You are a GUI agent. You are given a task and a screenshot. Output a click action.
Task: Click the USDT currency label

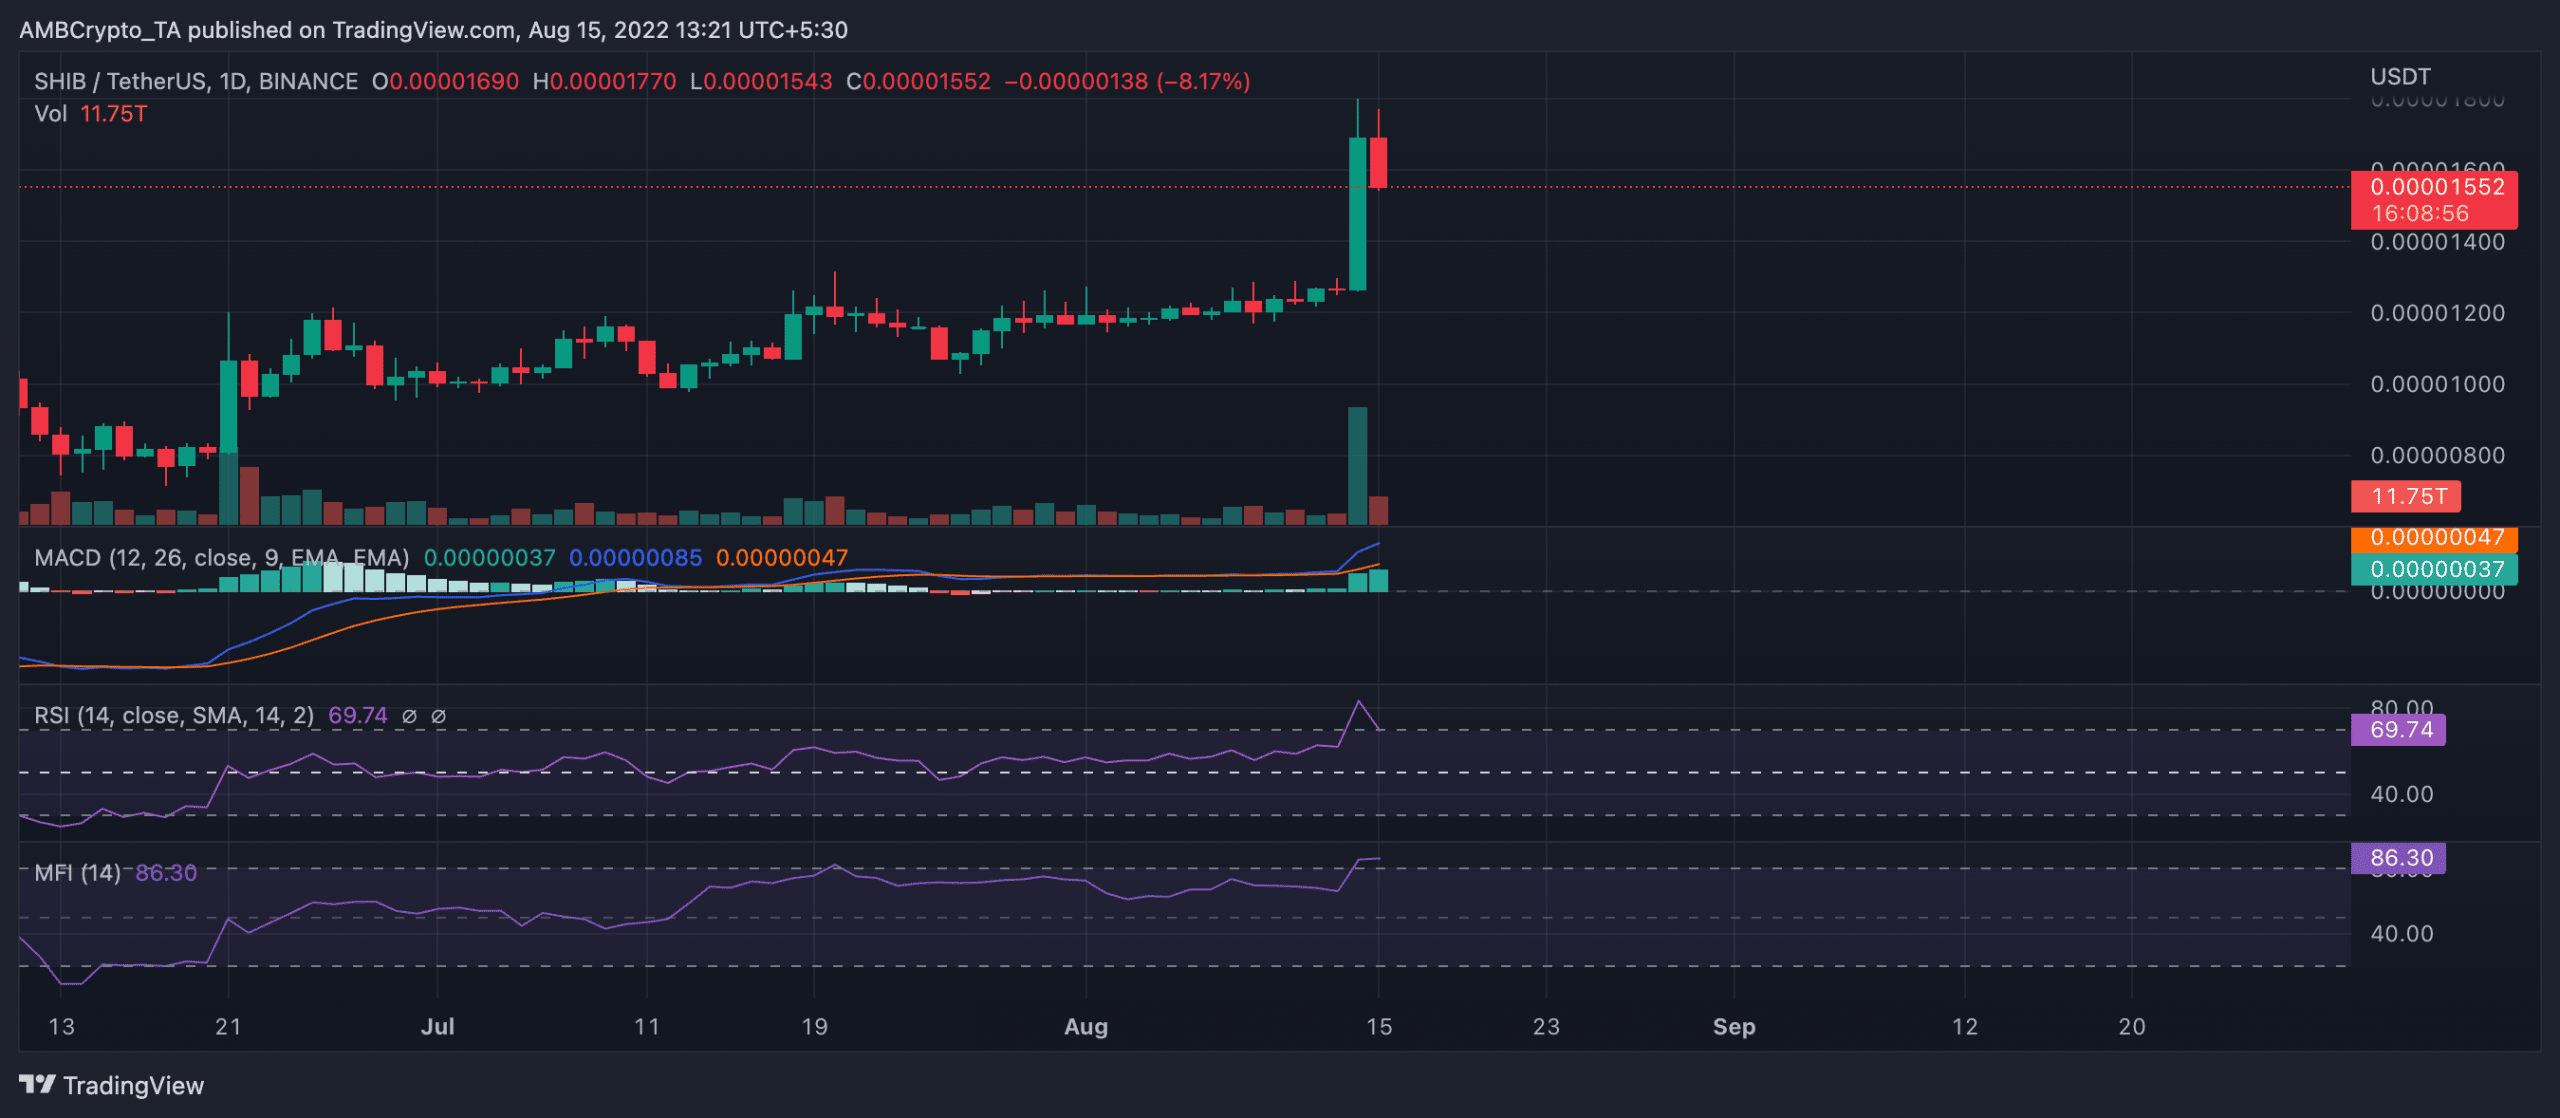pos(2400,76)
